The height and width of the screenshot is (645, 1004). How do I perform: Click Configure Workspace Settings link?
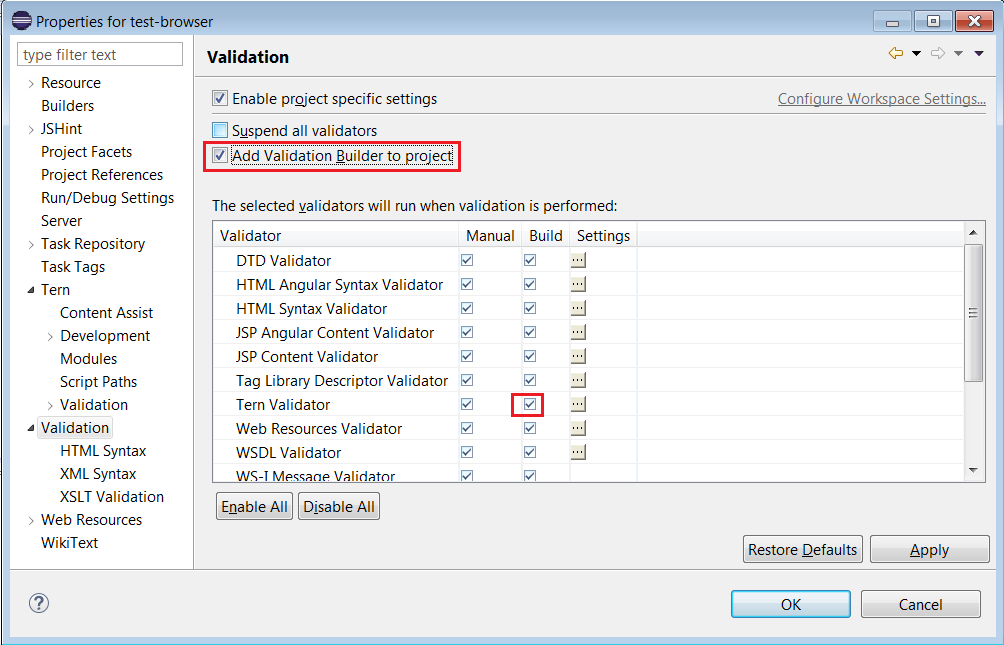(x=880, y=98)
